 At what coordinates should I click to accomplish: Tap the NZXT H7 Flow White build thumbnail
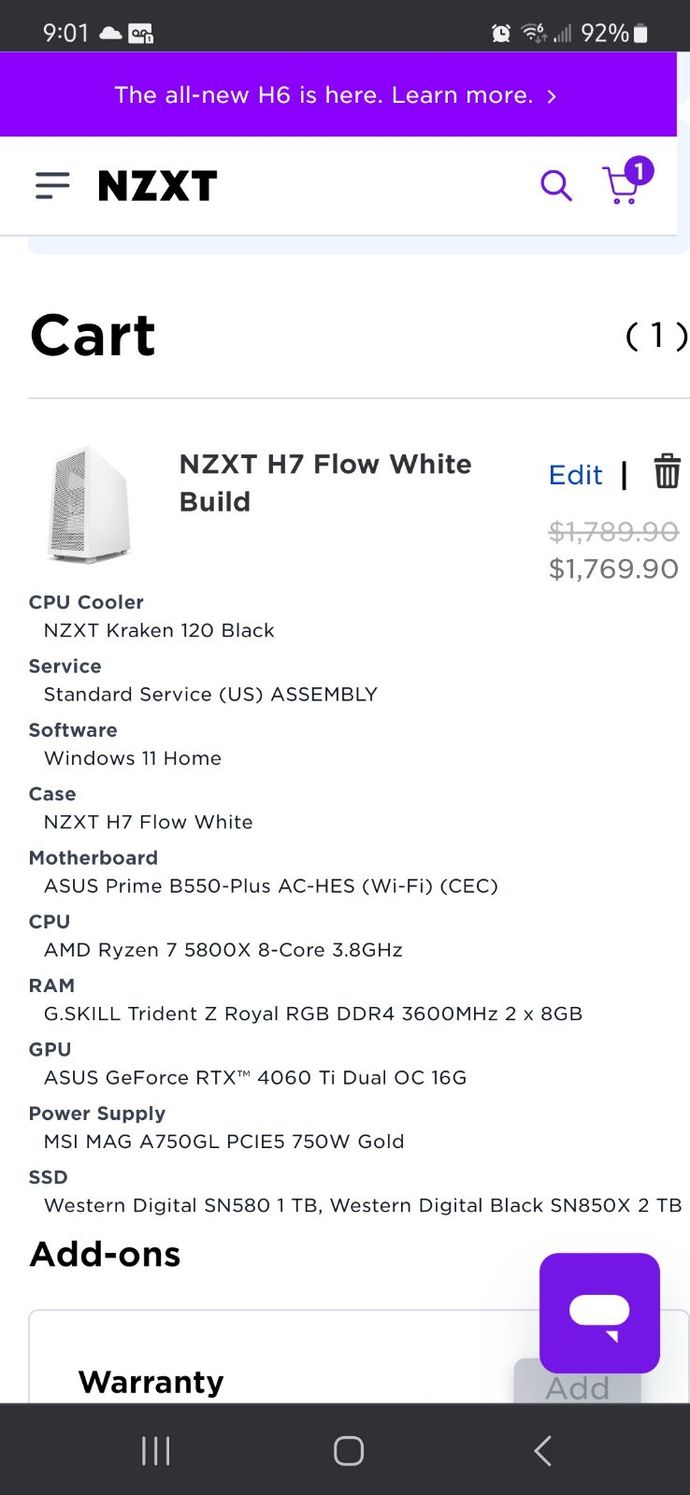pyautogui.click(x=86, y=504)
